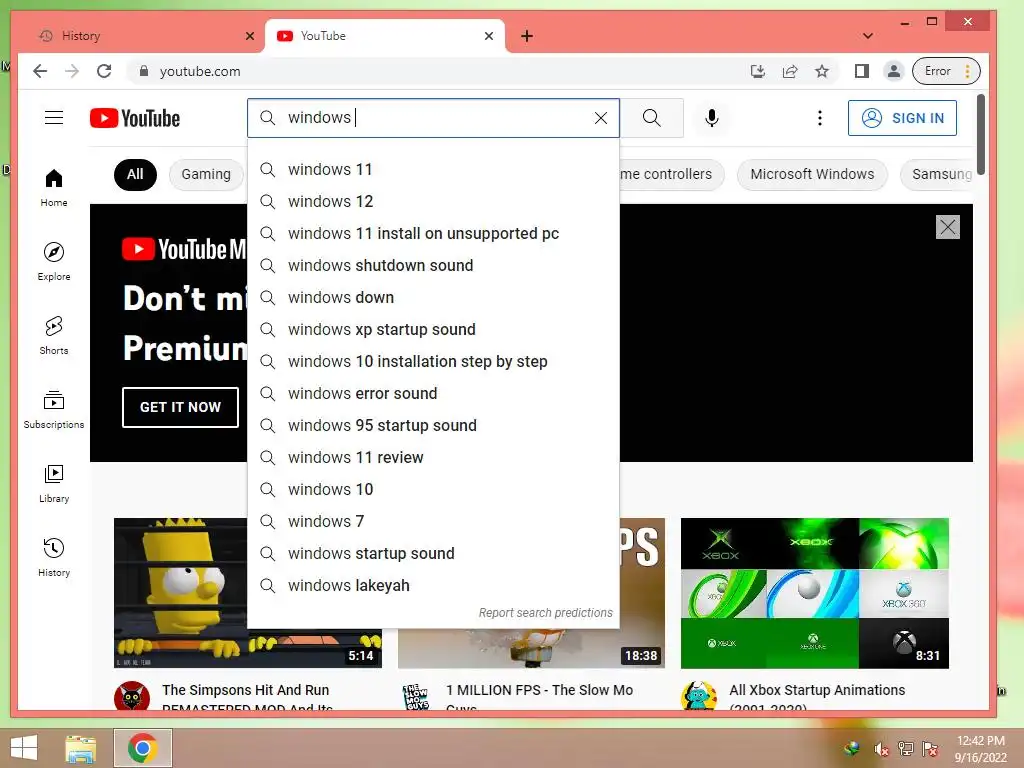This screenshot has width=1024, height=768.
Task: Choose suggestion windows 11
Action: pos(433,170)
